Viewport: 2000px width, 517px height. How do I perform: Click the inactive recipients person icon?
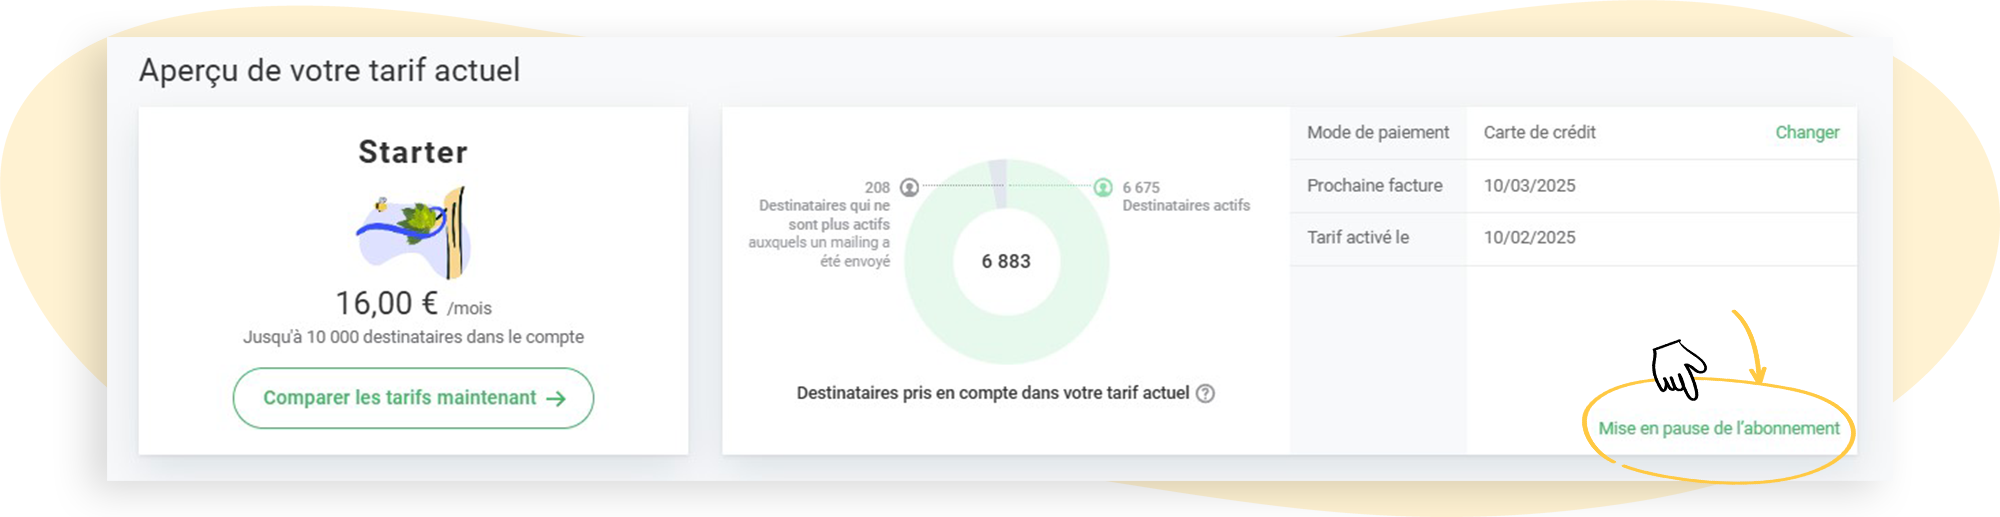coord(909,187)
